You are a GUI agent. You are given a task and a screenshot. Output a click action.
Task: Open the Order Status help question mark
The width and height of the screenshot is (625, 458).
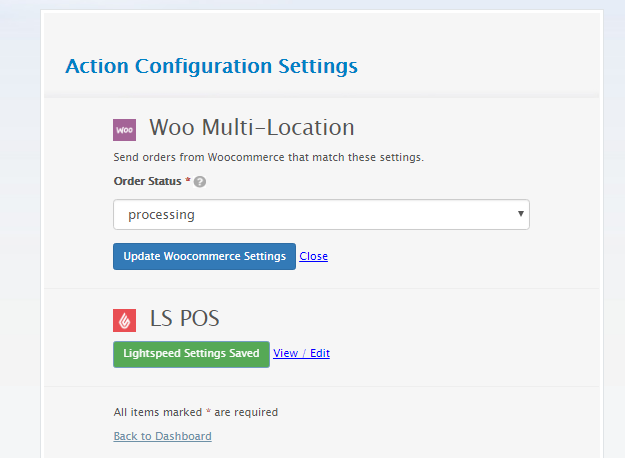coord(200,182)
